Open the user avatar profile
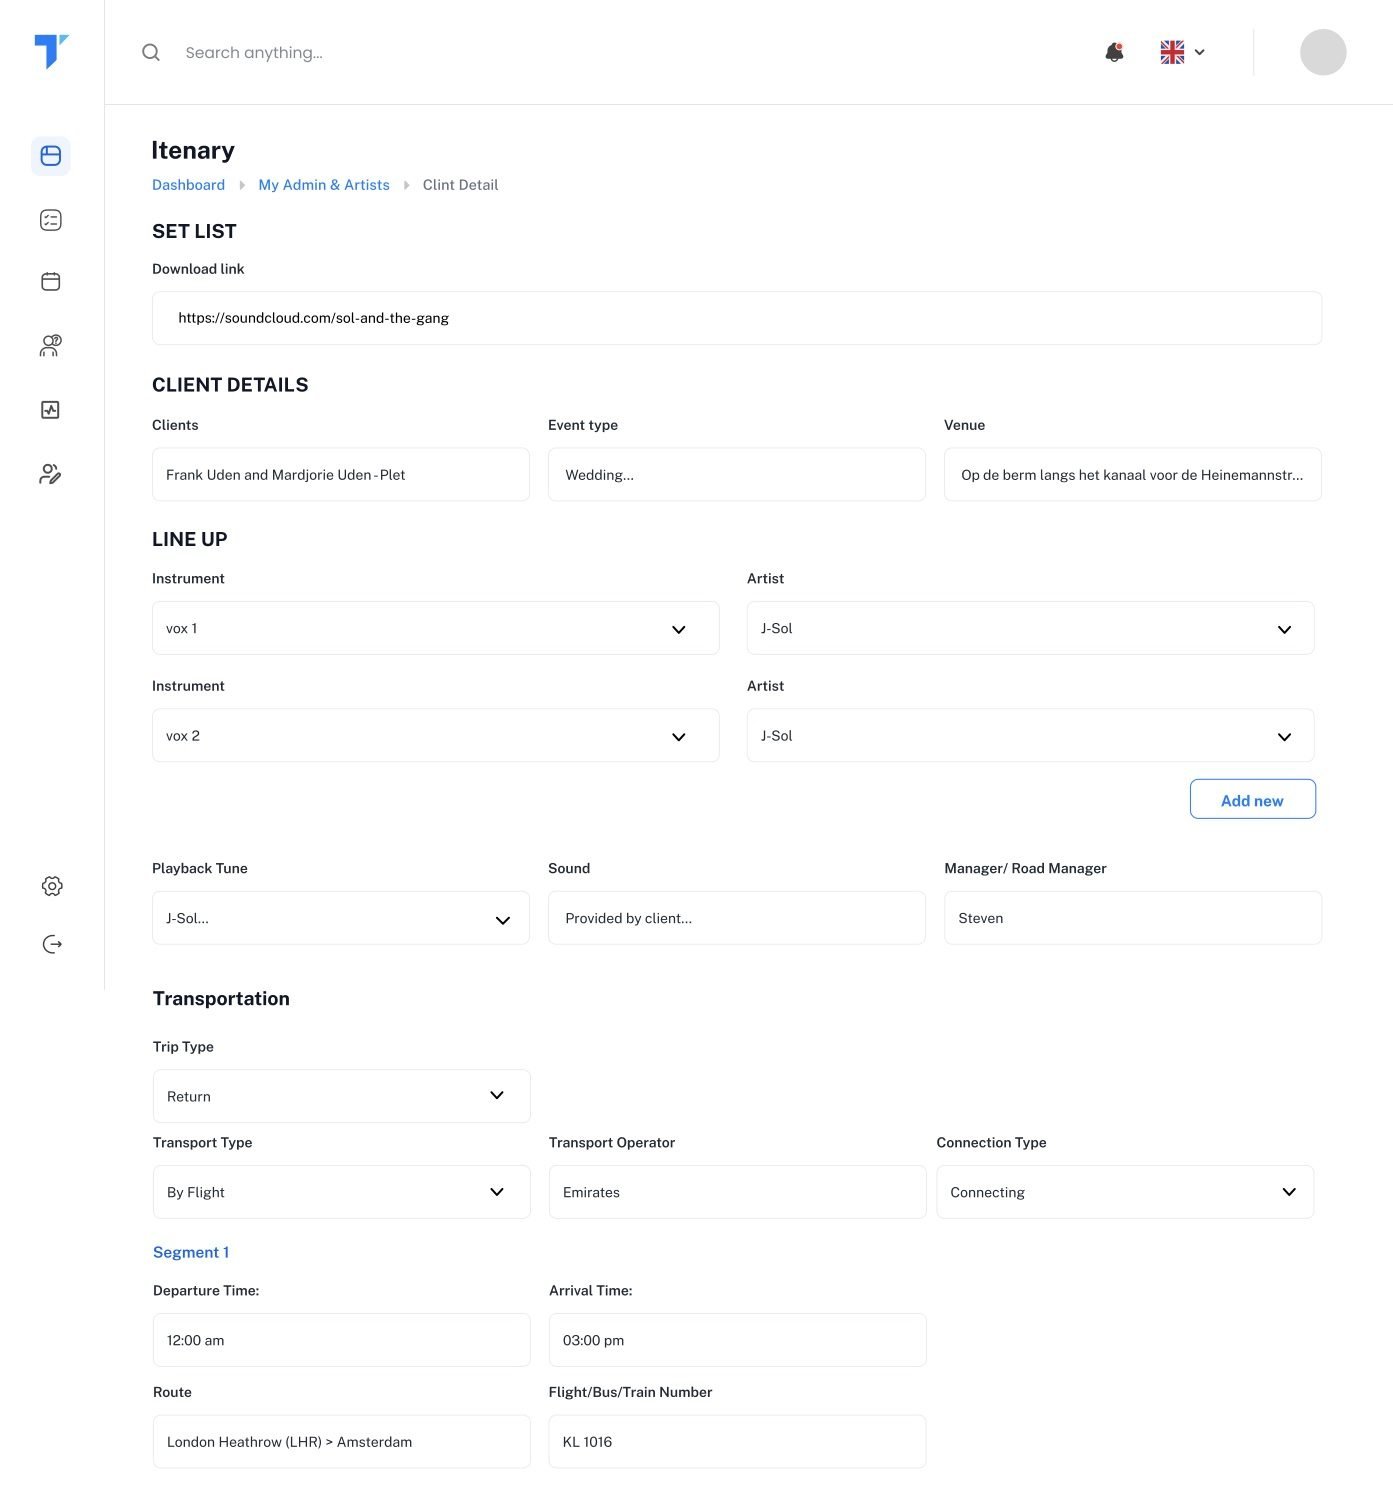 [x=1323, y=52]
